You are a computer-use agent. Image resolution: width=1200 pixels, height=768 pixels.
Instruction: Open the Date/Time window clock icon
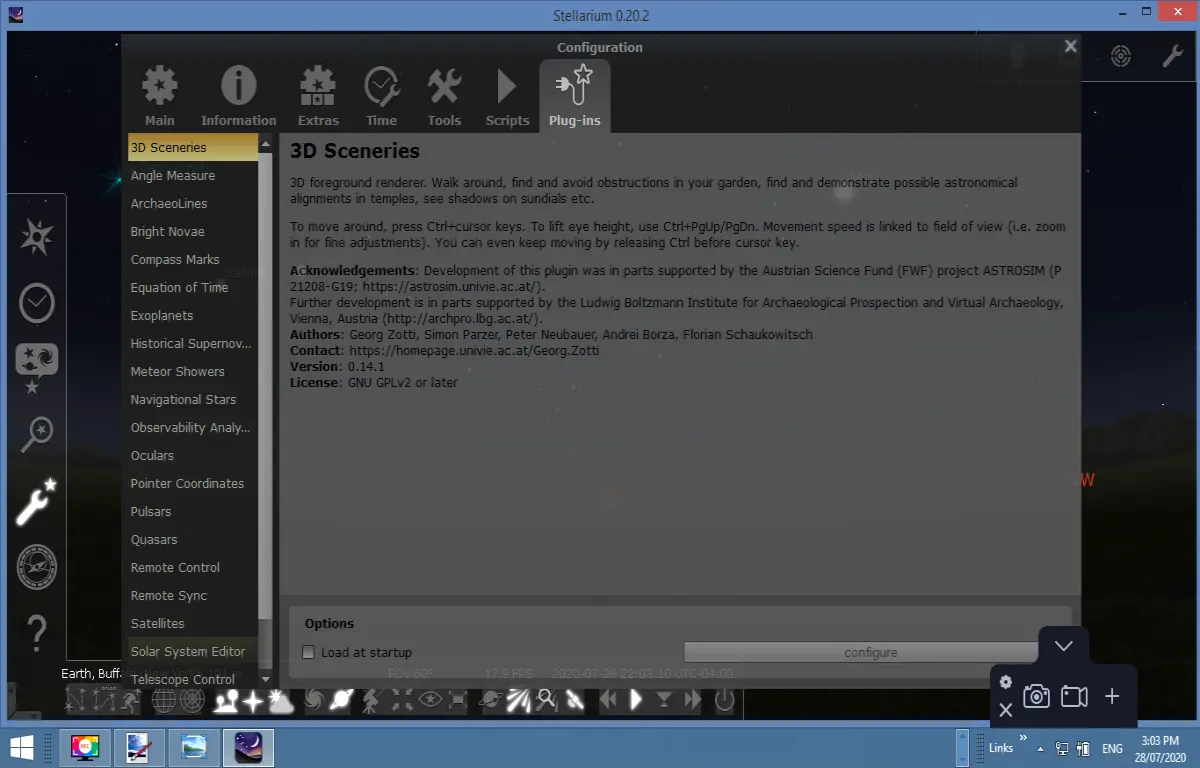point(37,303)
